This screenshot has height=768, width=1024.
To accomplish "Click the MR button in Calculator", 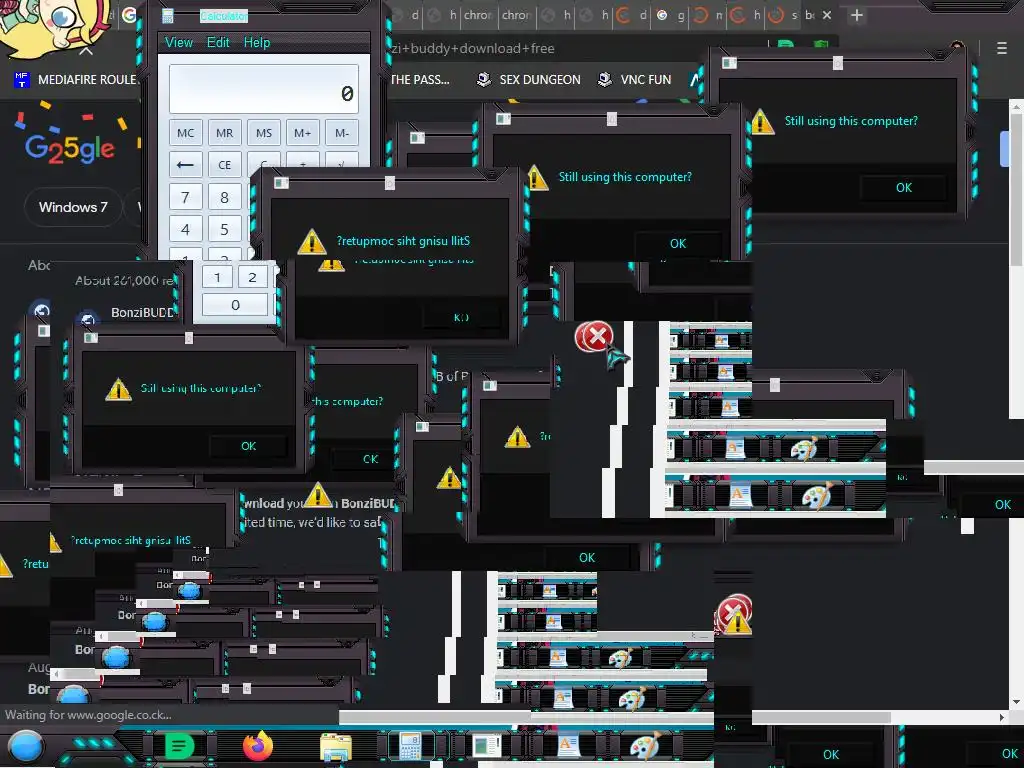I will [x=225, y=133].
